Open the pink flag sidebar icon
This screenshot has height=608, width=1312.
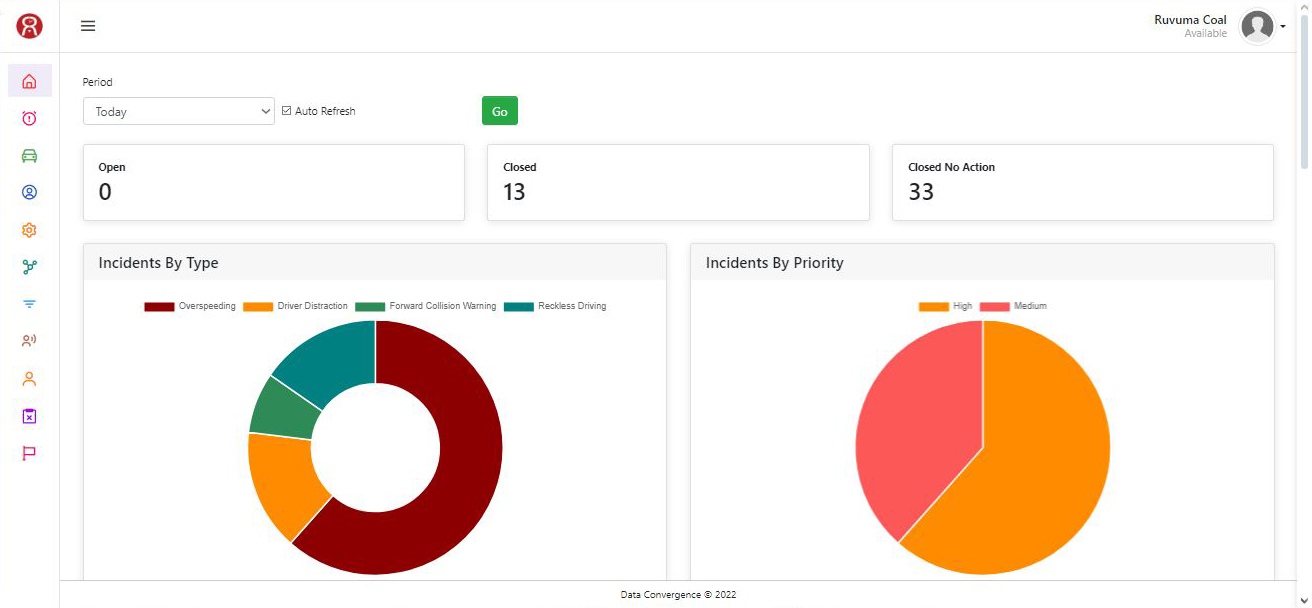point(29,453)
